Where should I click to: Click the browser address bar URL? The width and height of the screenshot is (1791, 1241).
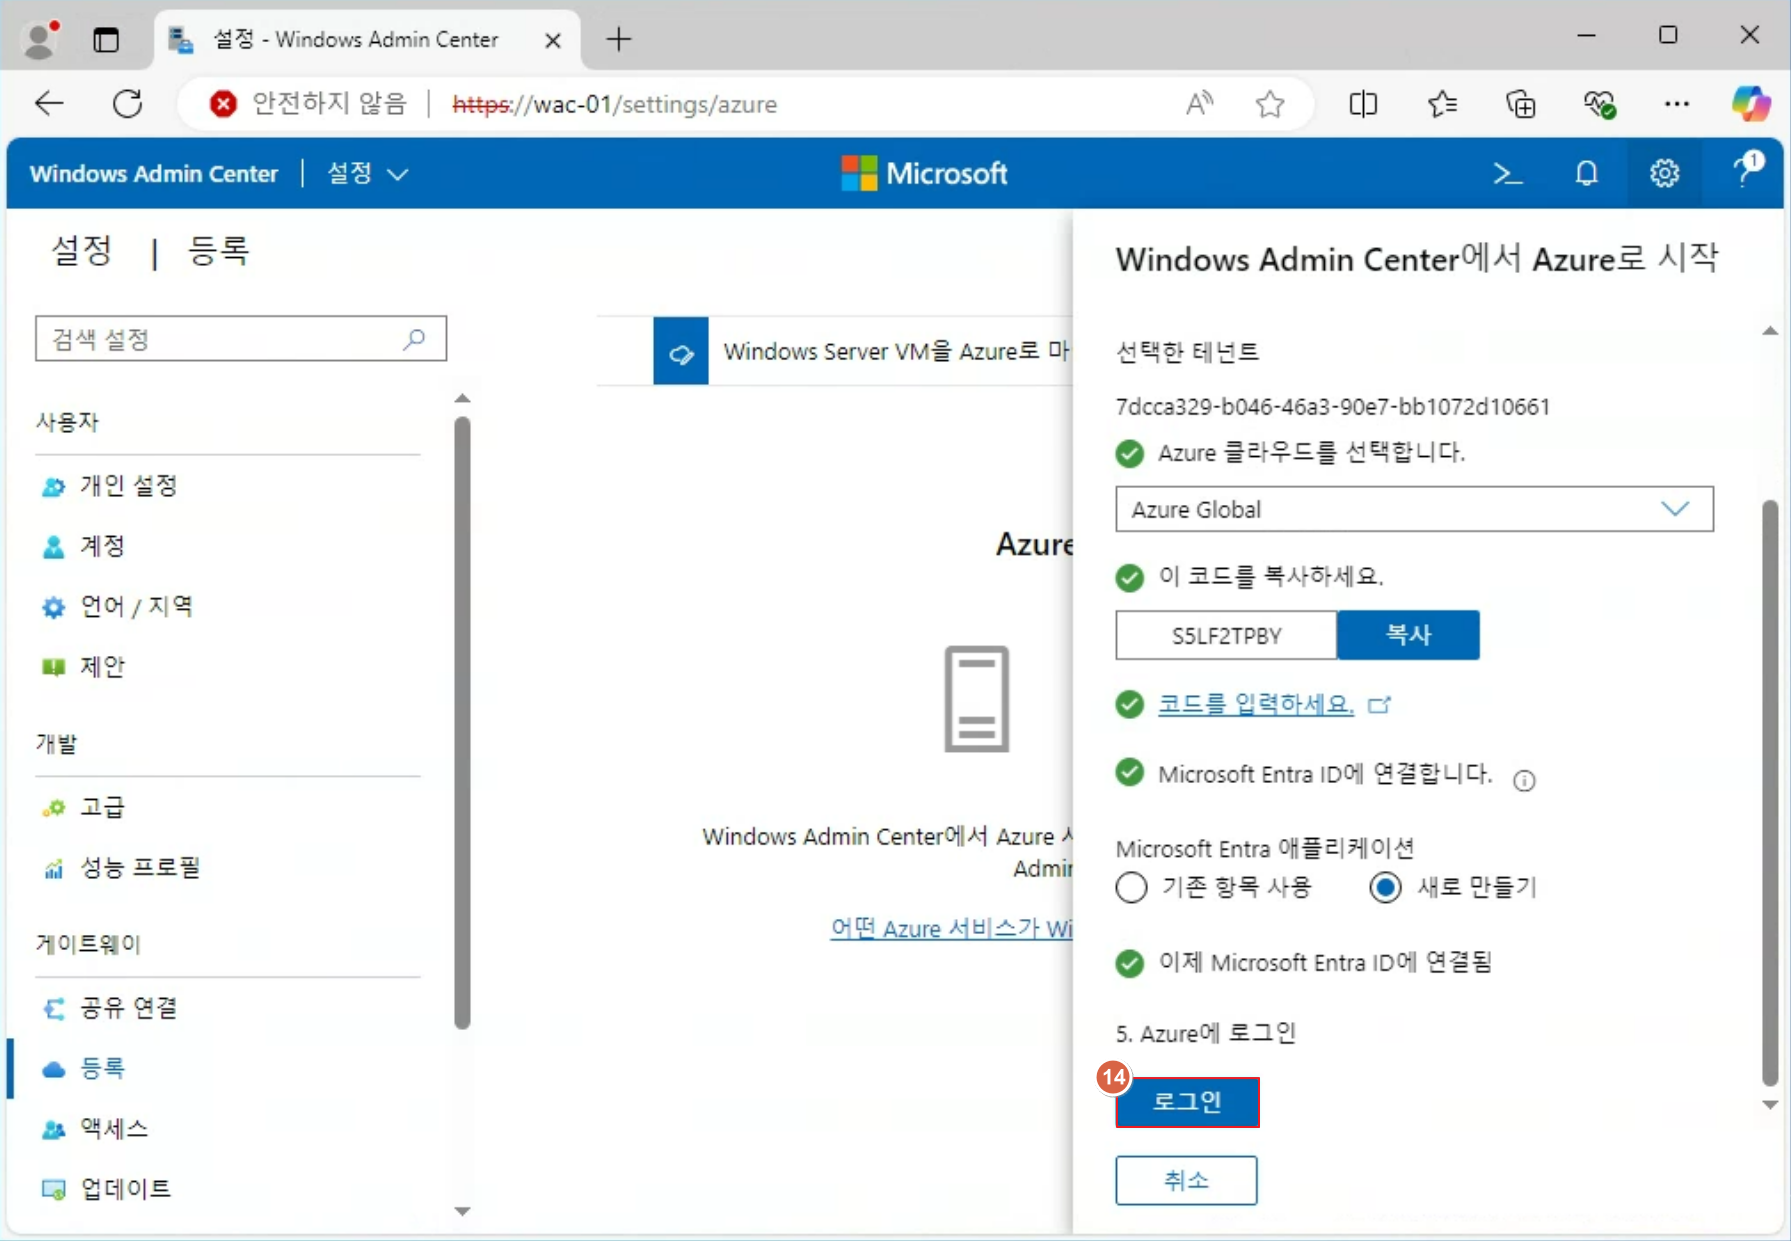614,104
